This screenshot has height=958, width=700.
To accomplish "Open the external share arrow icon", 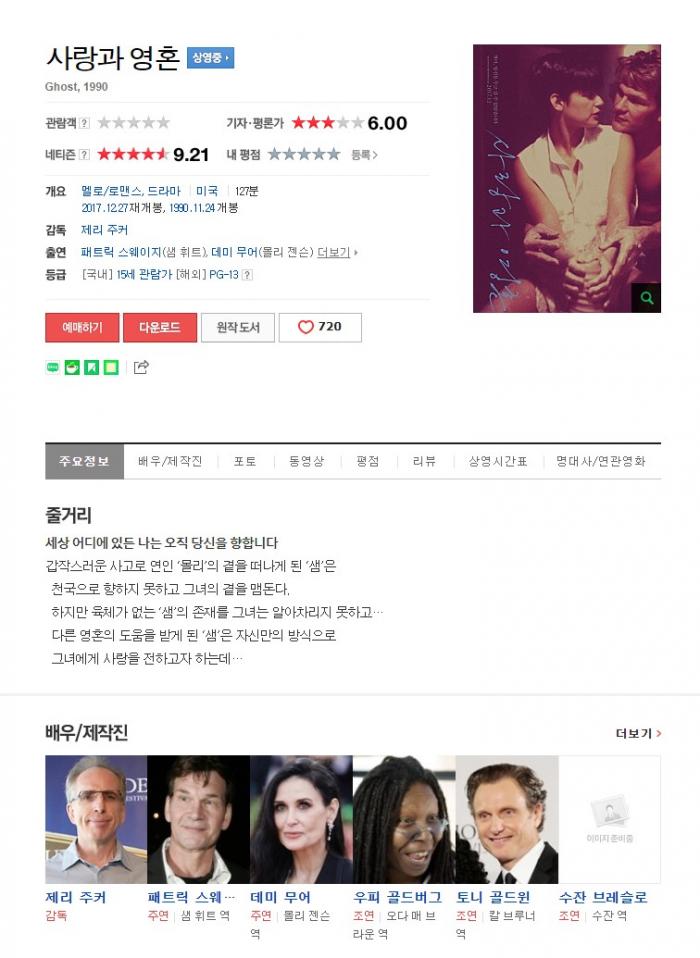I will tap(141, 367).
